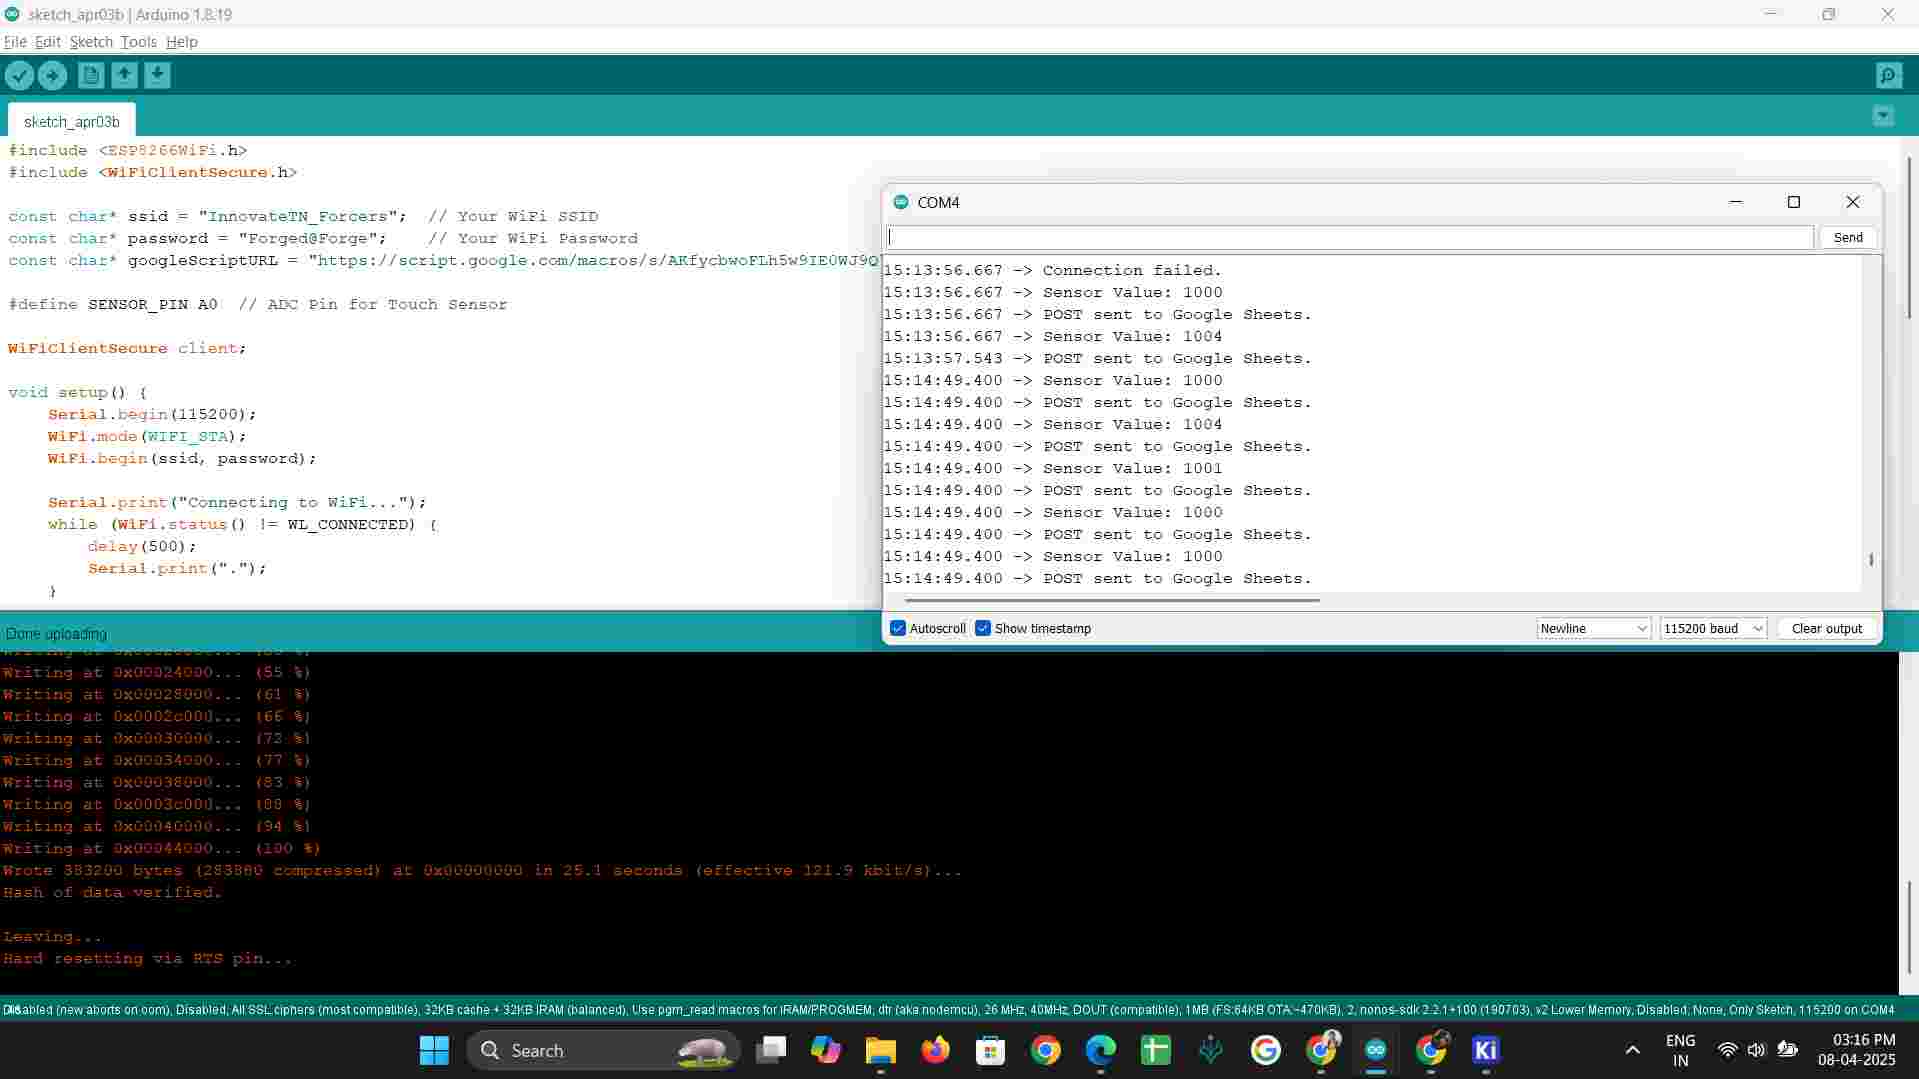The image size is (1919, 1079).
Task: Click the 'Writing at 0x00044000... (100 %)' line
Action: point(161,848)
